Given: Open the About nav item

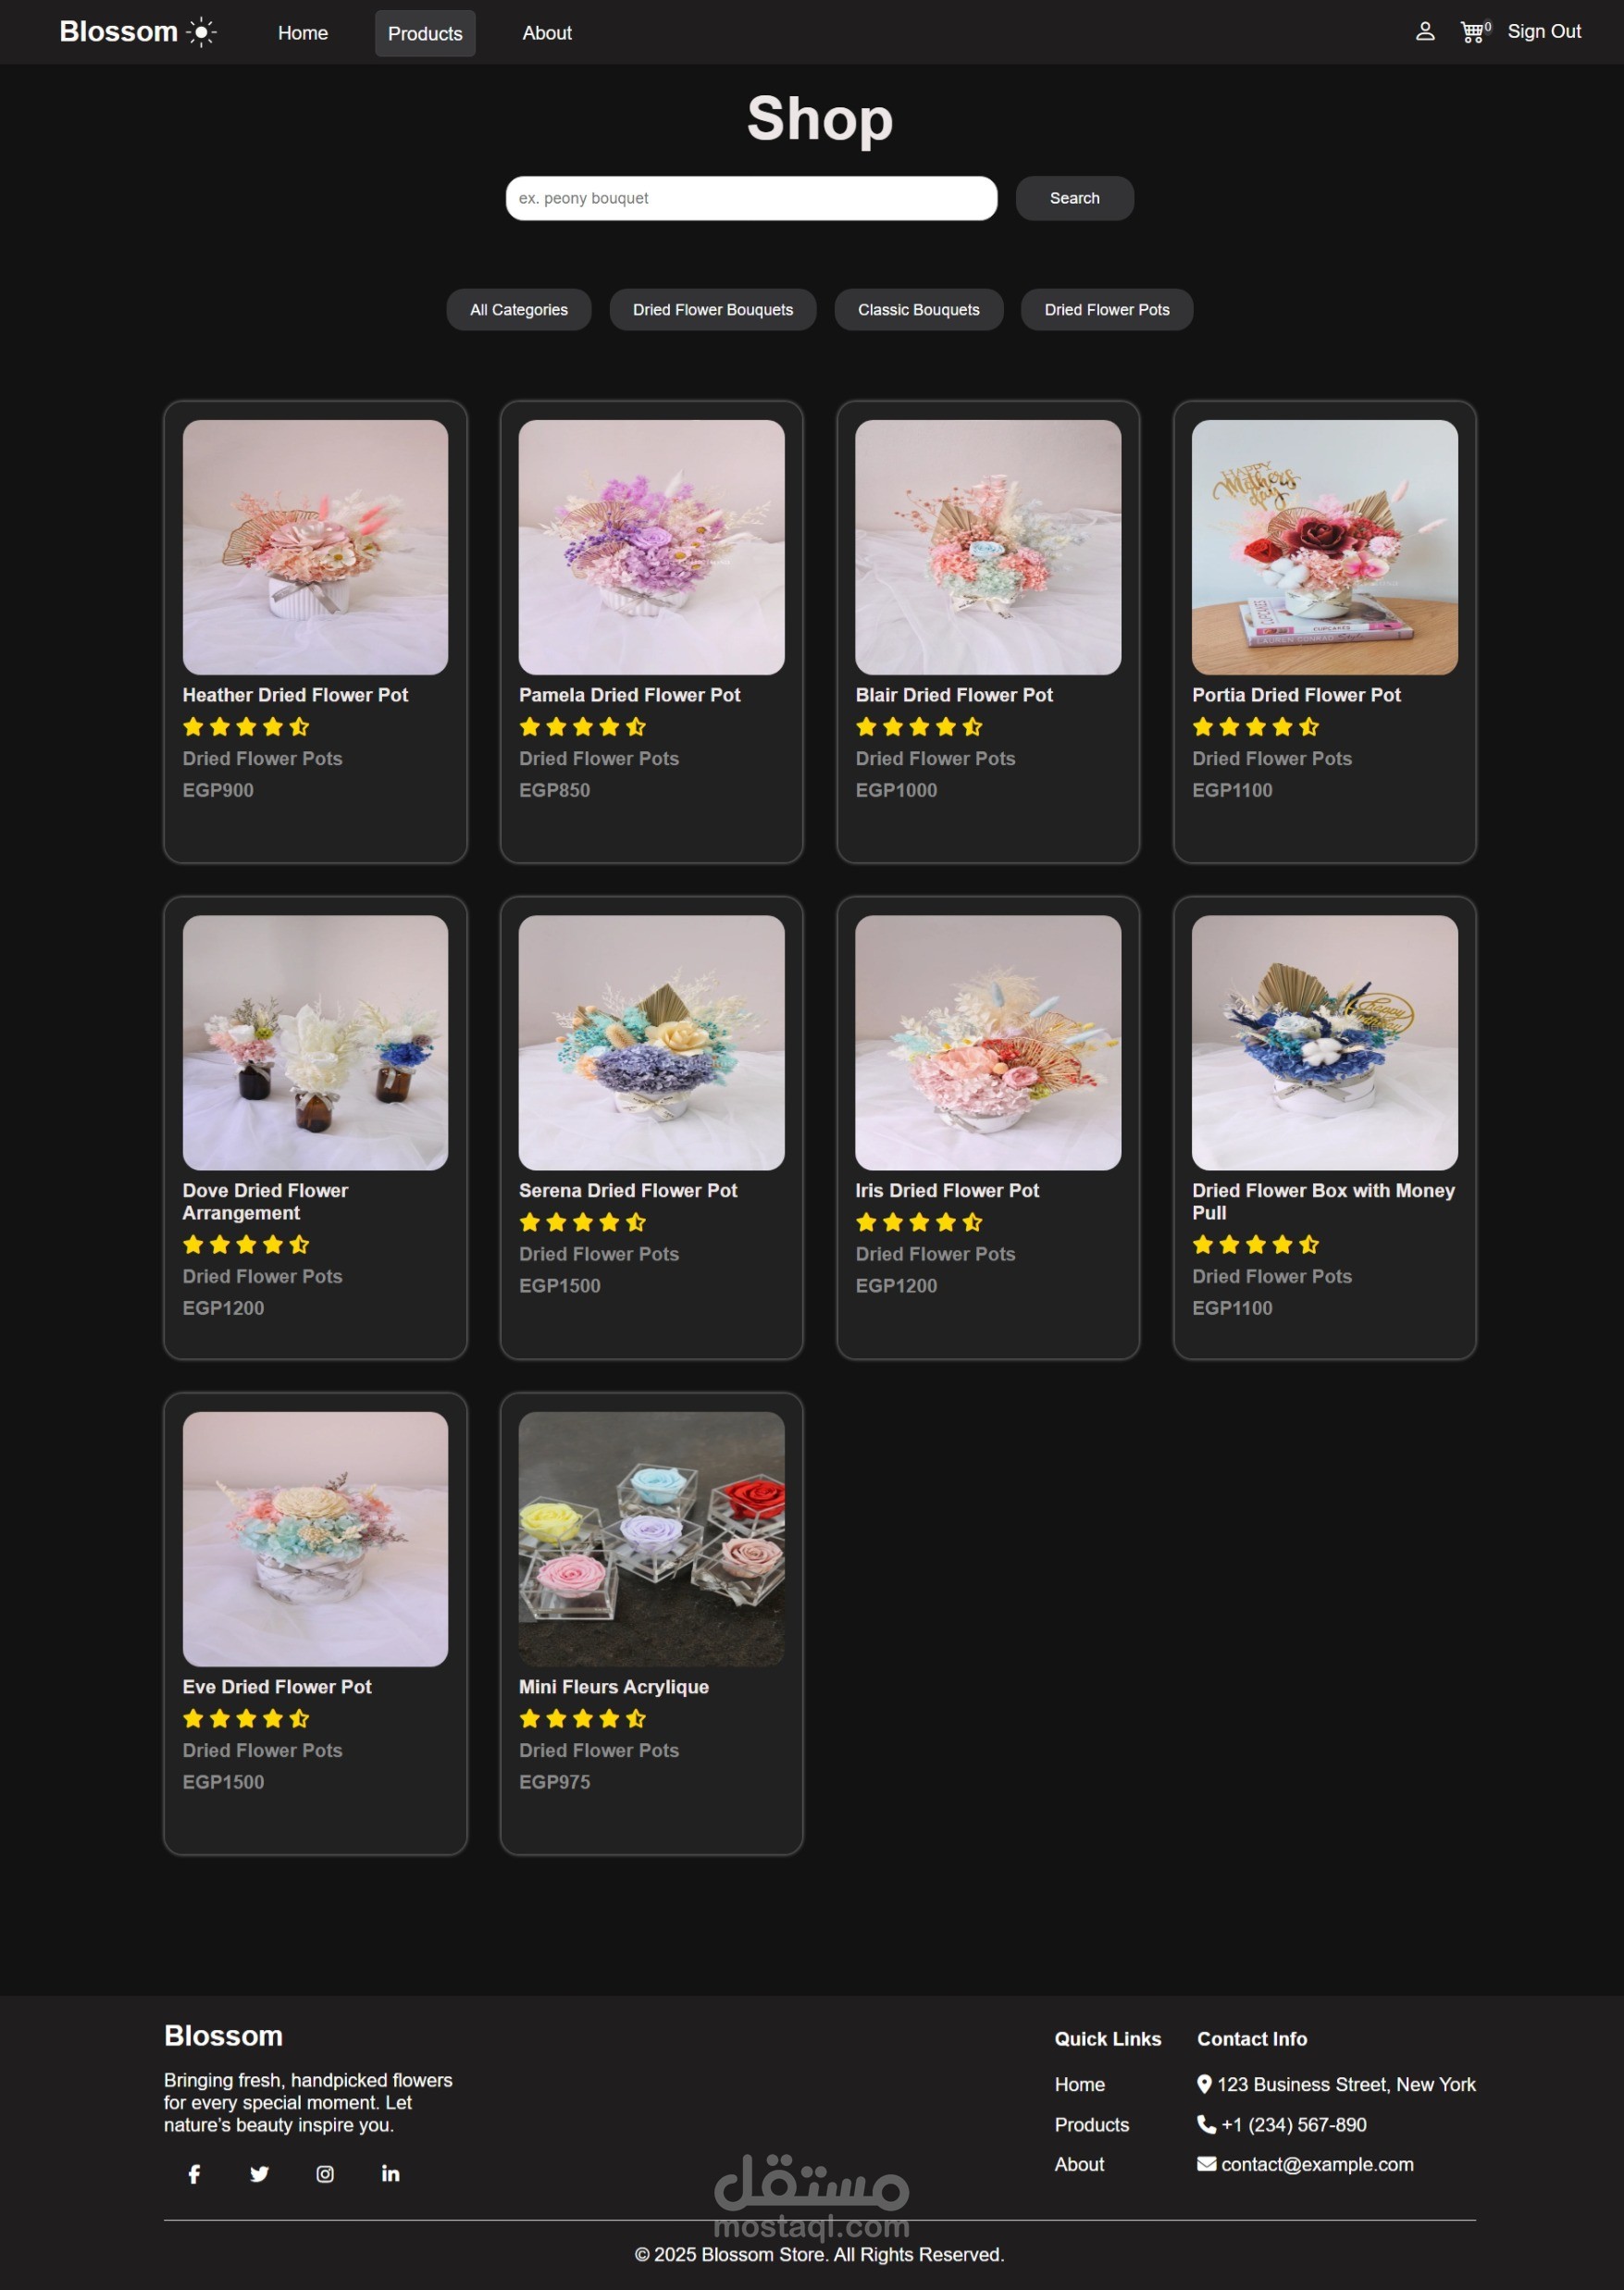Looking at the screenshot, I should click(547, 33).
